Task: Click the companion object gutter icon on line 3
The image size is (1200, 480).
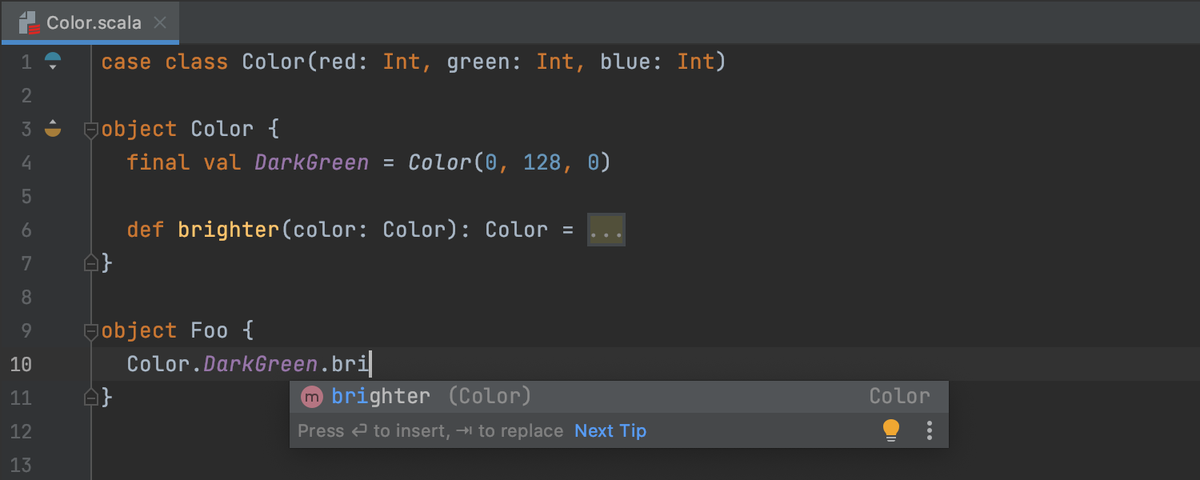Action: 53,129
